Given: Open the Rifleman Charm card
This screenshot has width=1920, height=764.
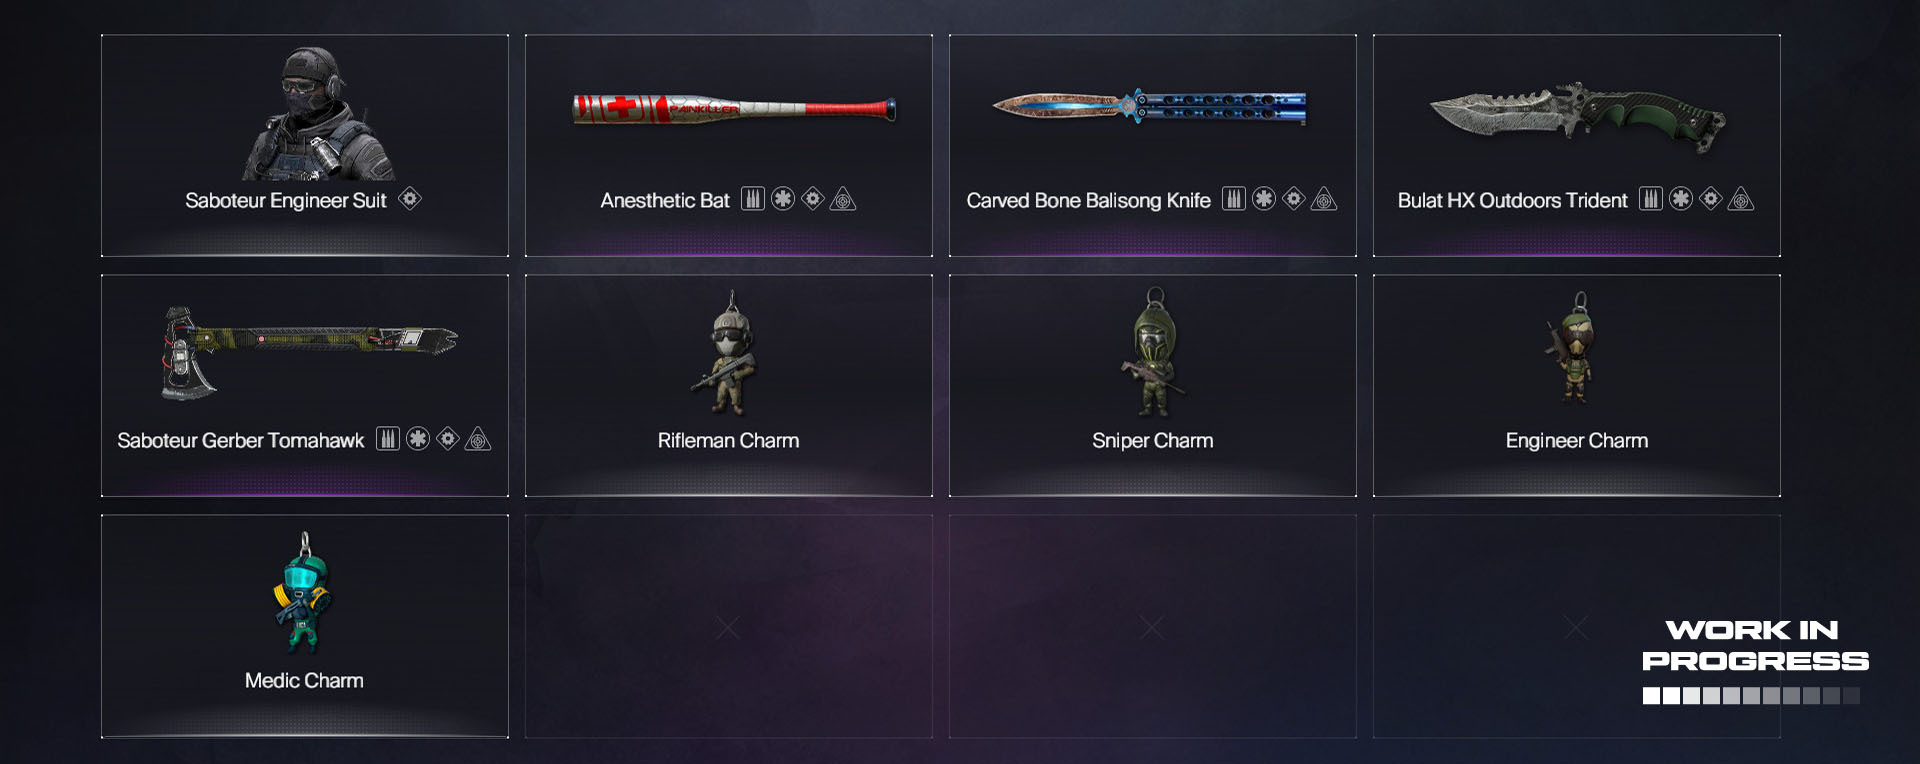Looking at the screenshot, I should pos(729,386).
